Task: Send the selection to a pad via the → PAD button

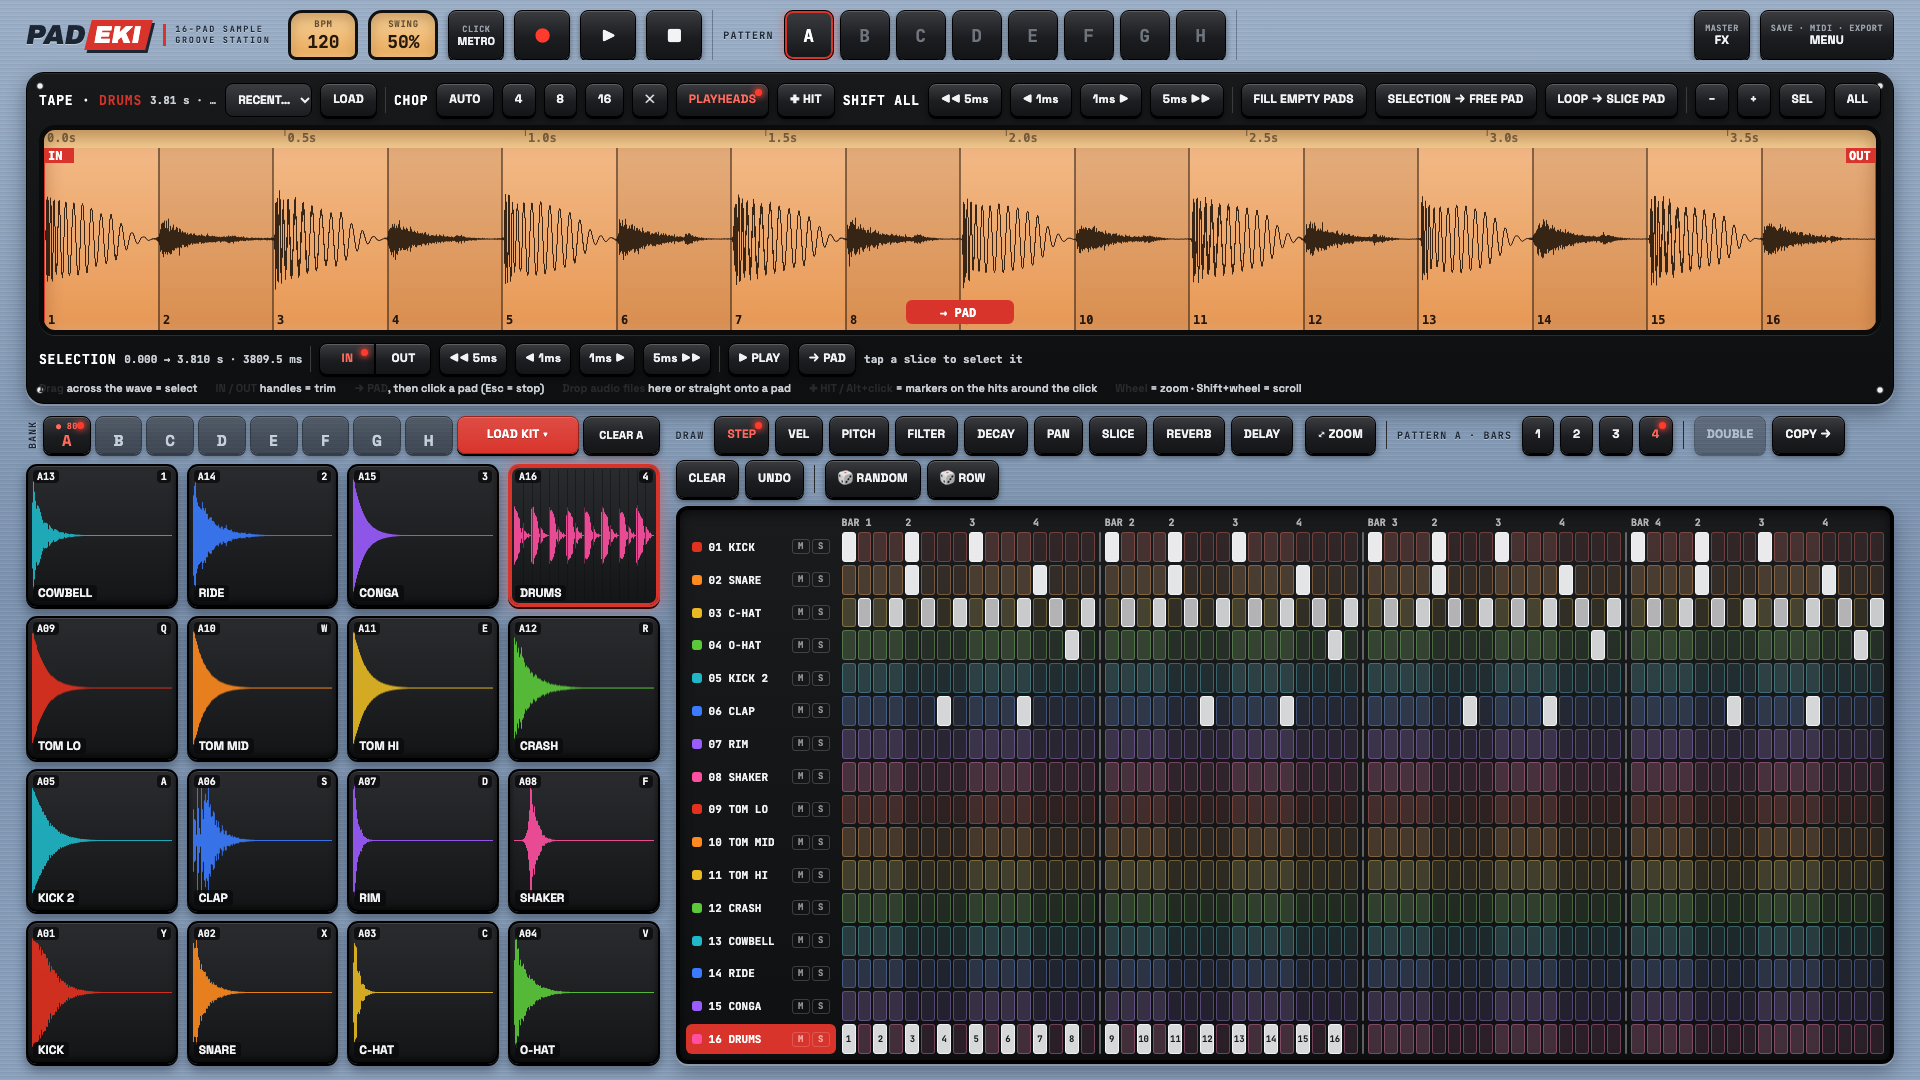Action: click(827, 358)
